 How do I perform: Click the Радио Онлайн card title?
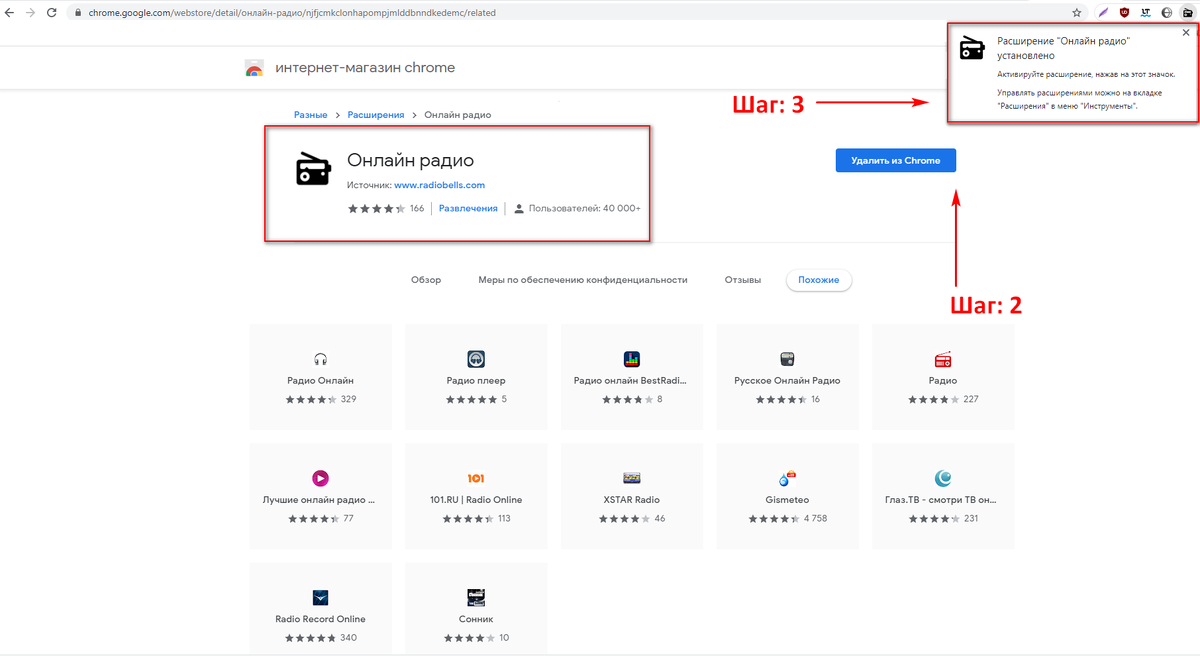pos(320,380)
